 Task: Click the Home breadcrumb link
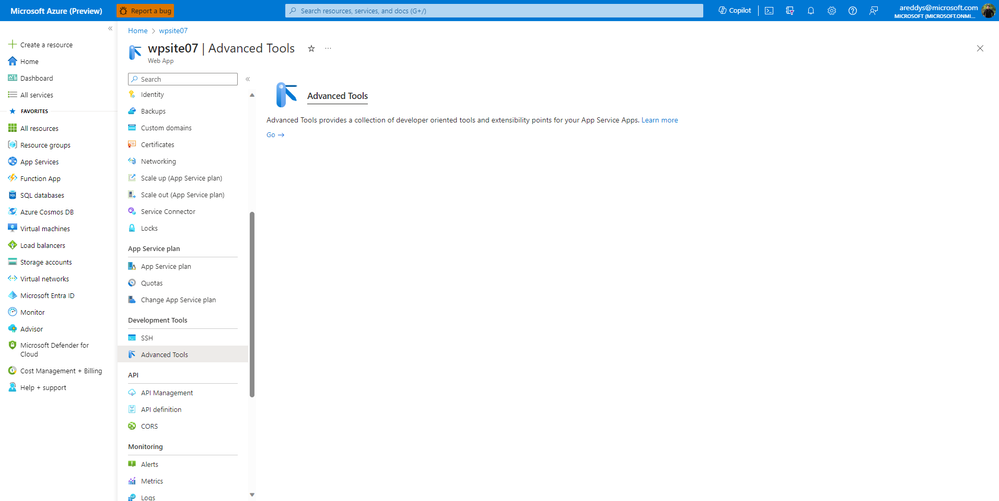pyautogui.click(x=138, y=31)
